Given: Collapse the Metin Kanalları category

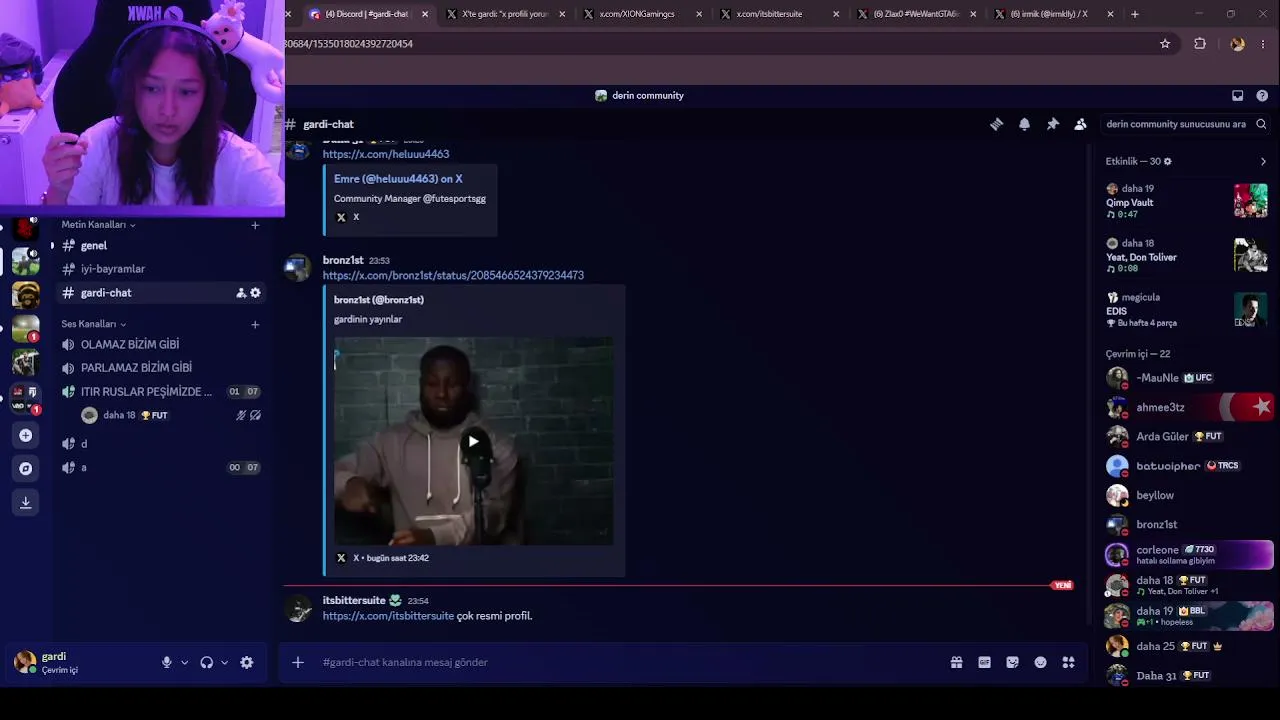Looking at the screenshot, I should 98,225.
